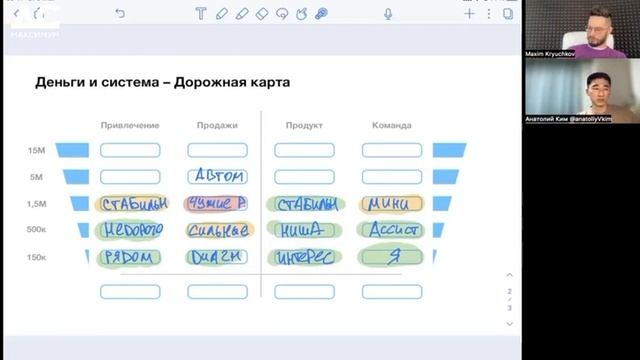640x360 pixels.
Task: Select the Text tool
Action: 200,14
